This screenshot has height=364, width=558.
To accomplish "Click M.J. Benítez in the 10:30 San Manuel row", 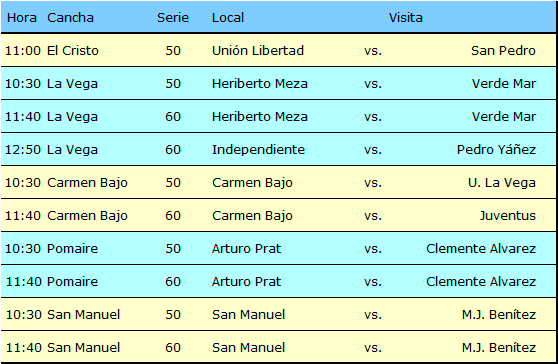I will (x=499, y=315).
